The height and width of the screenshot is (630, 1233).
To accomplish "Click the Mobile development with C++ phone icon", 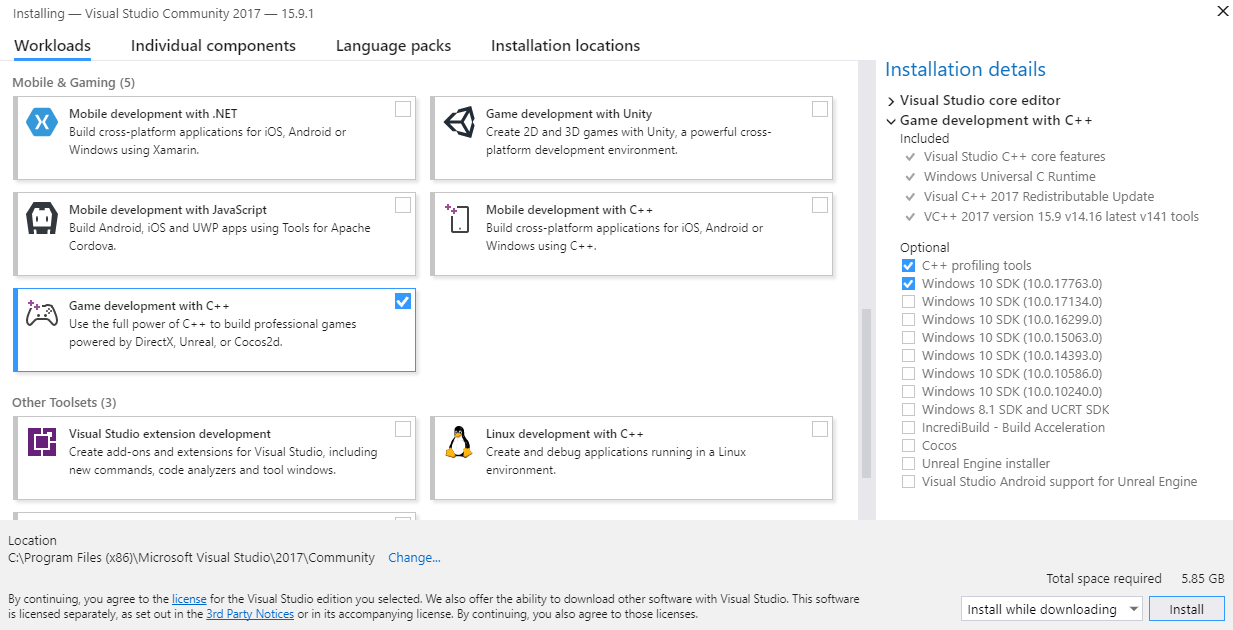I will coord(459,219).
